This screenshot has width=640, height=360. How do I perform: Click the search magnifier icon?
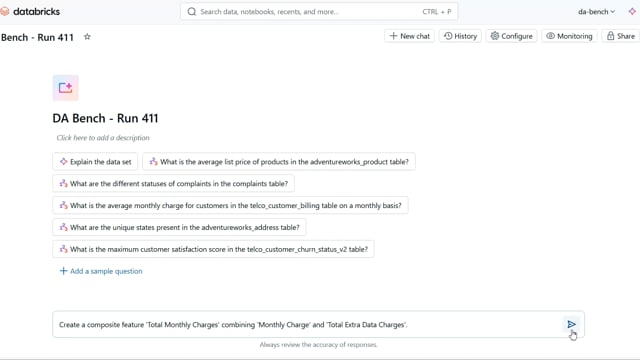coord(191,12)
